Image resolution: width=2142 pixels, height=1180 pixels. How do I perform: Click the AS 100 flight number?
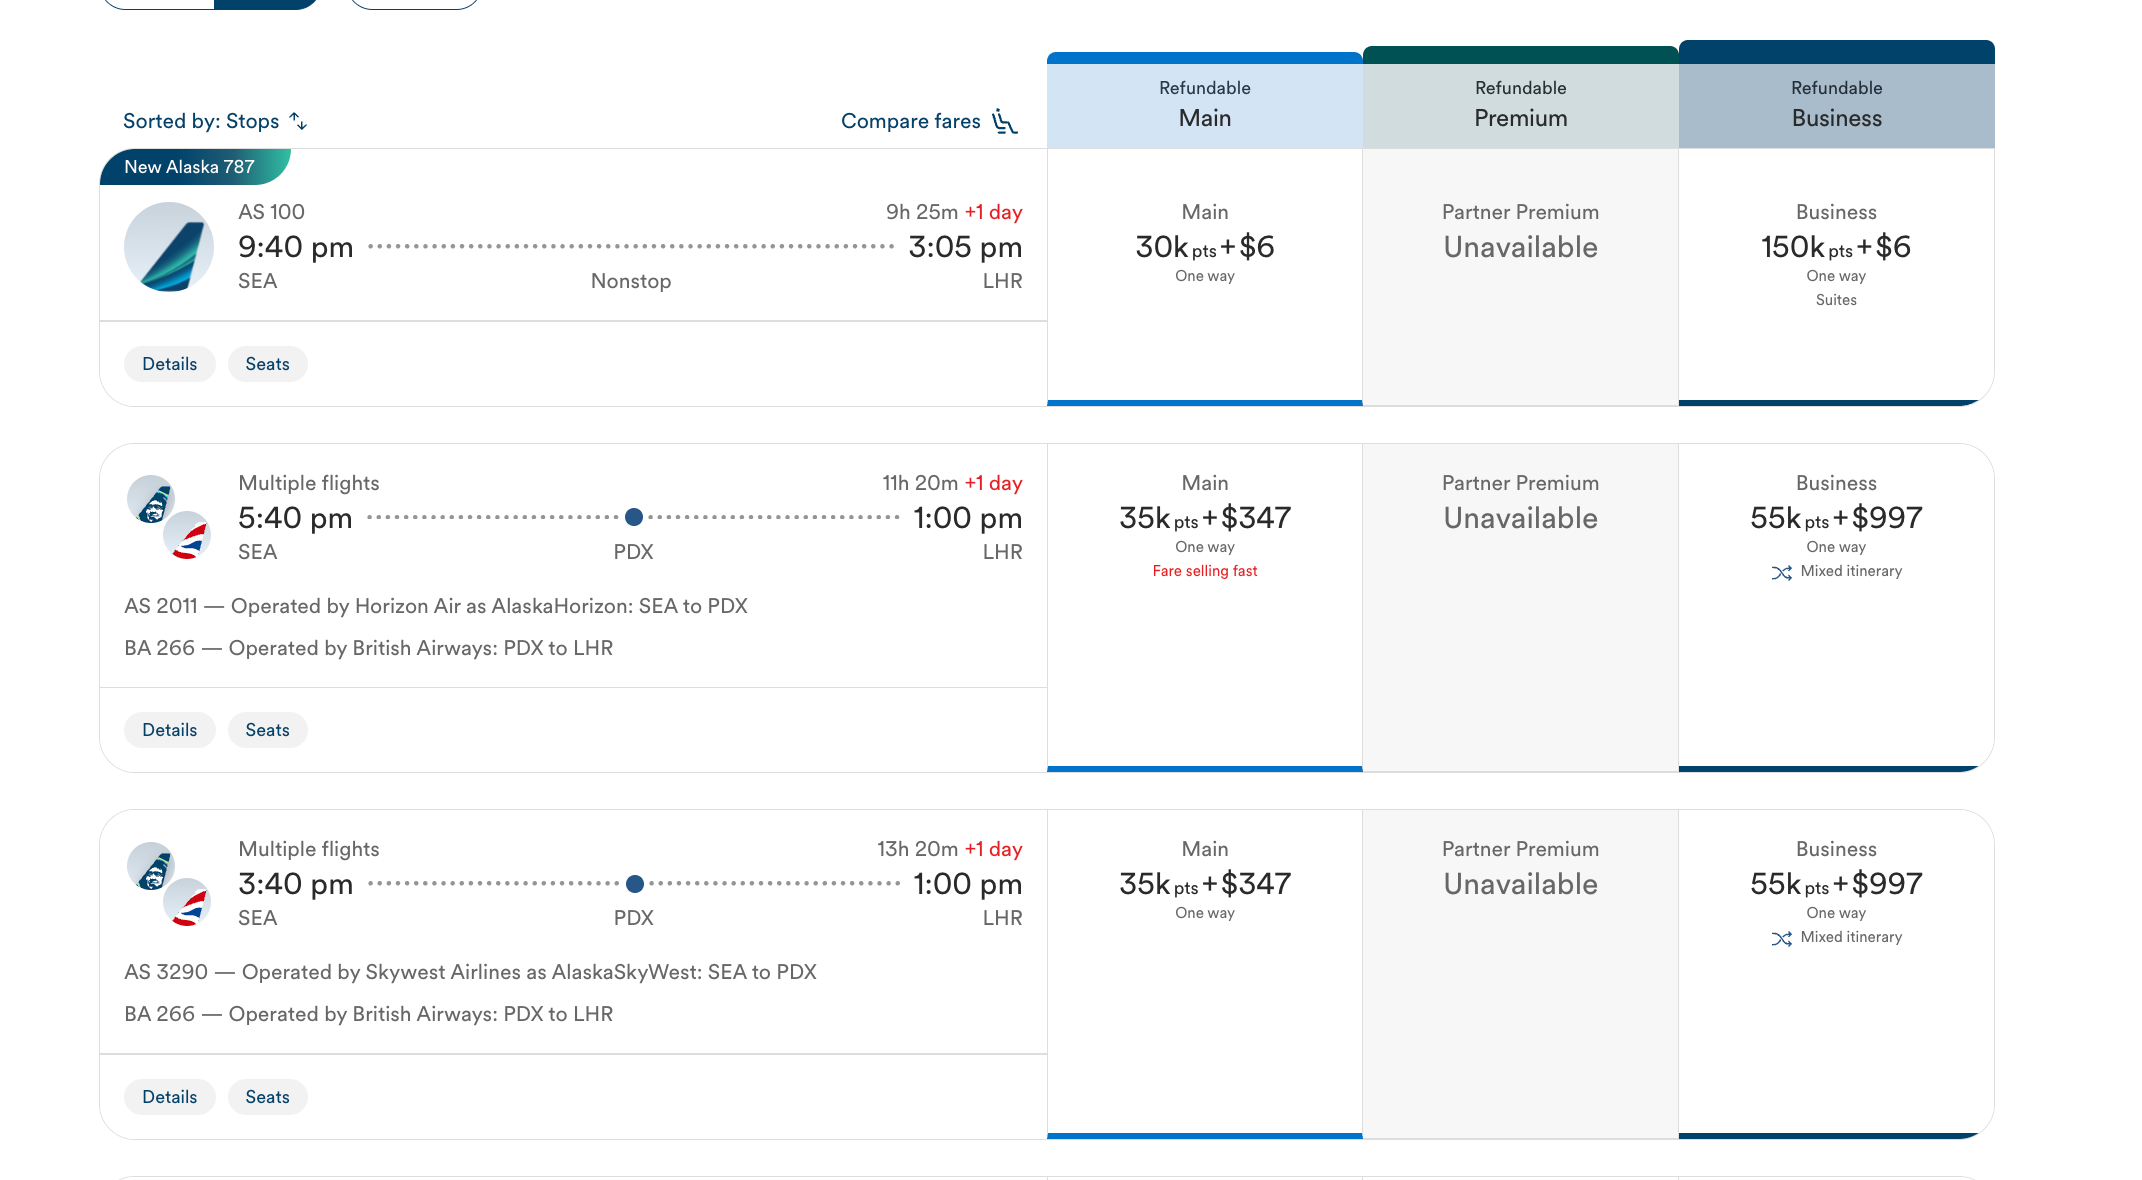point(272,212)
